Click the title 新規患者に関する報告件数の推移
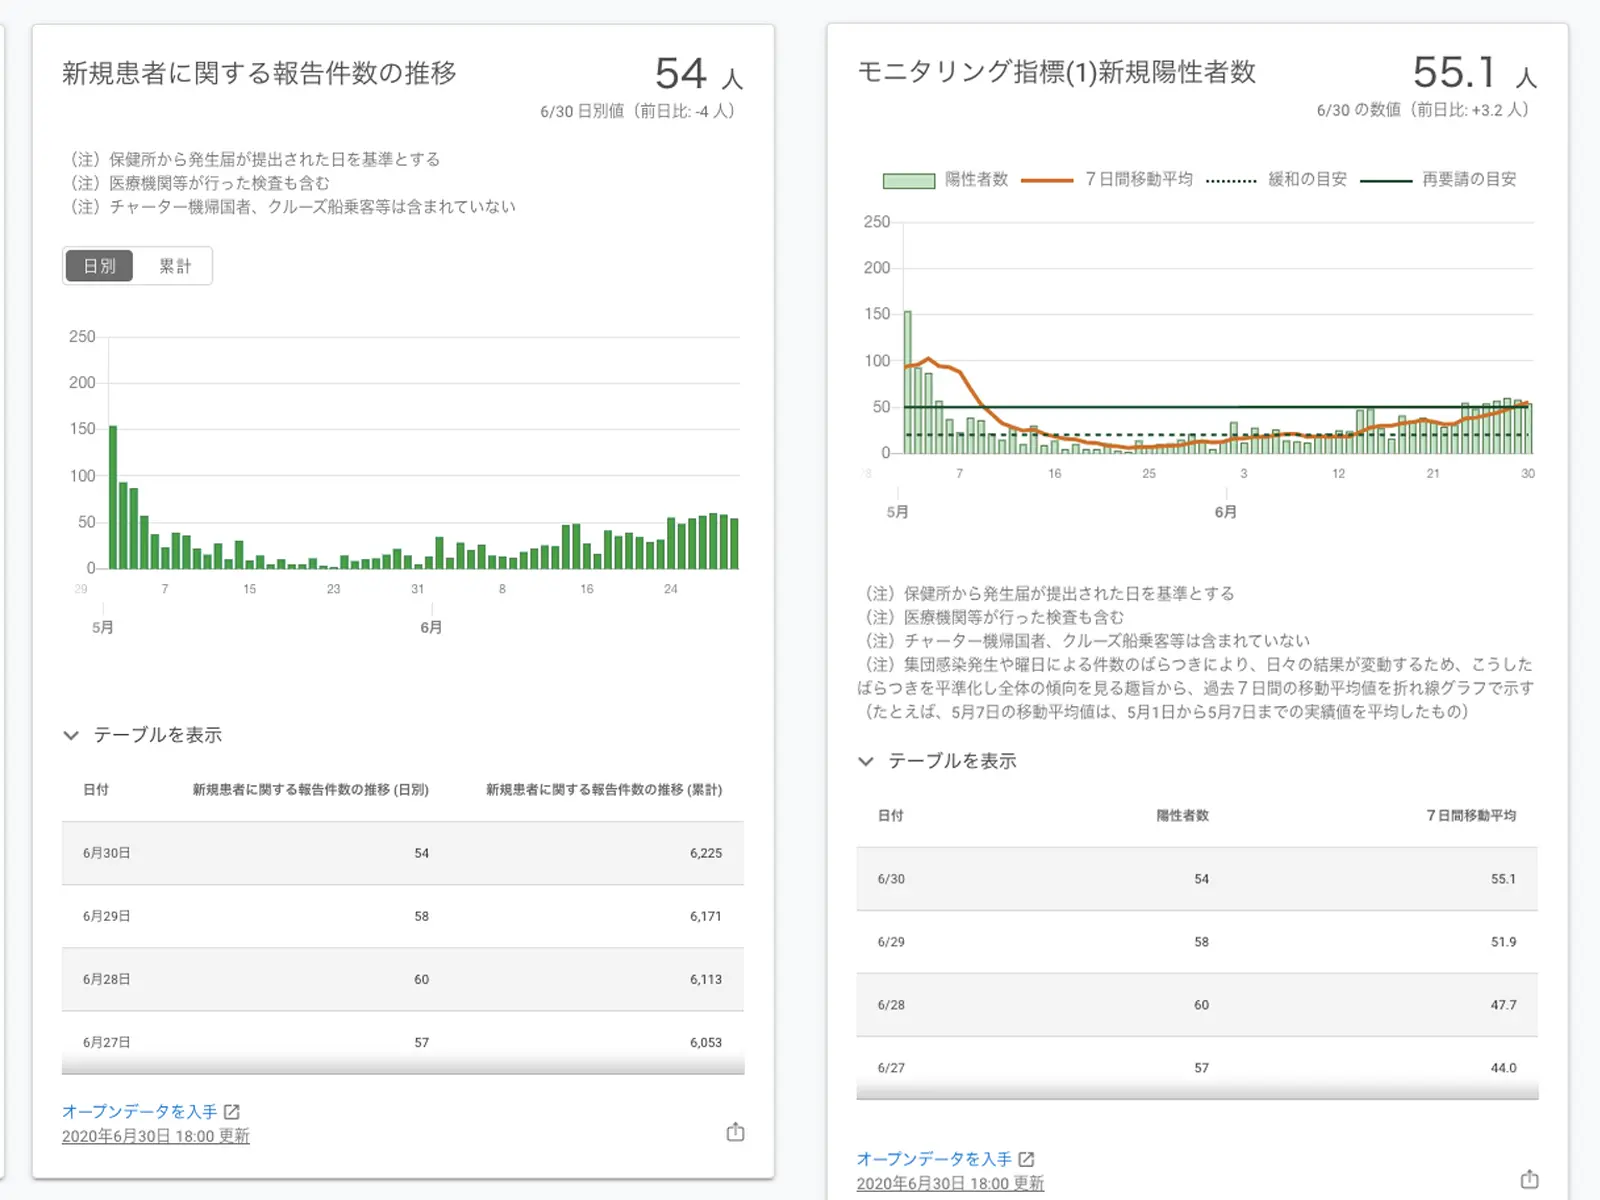The height and width of the screenshot is (1200, 1600). pos(259,73)
